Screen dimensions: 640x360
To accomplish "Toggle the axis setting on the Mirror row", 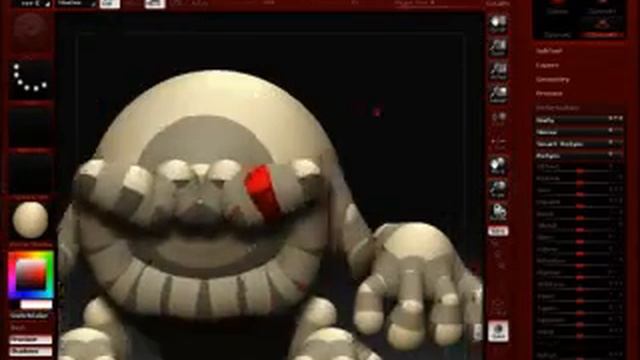I will [616, 131].
